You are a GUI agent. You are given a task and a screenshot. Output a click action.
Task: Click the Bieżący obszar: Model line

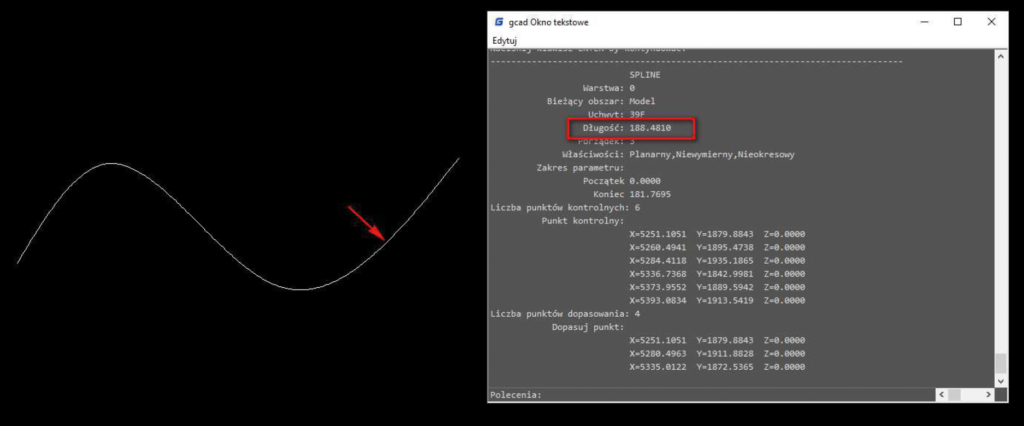601,101
